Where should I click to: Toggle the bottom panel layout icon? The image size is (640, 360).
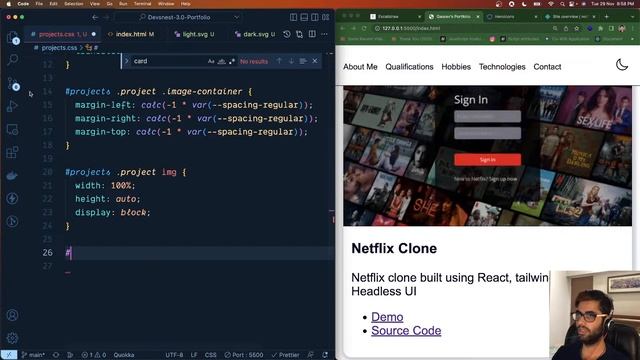pos(304,17)
